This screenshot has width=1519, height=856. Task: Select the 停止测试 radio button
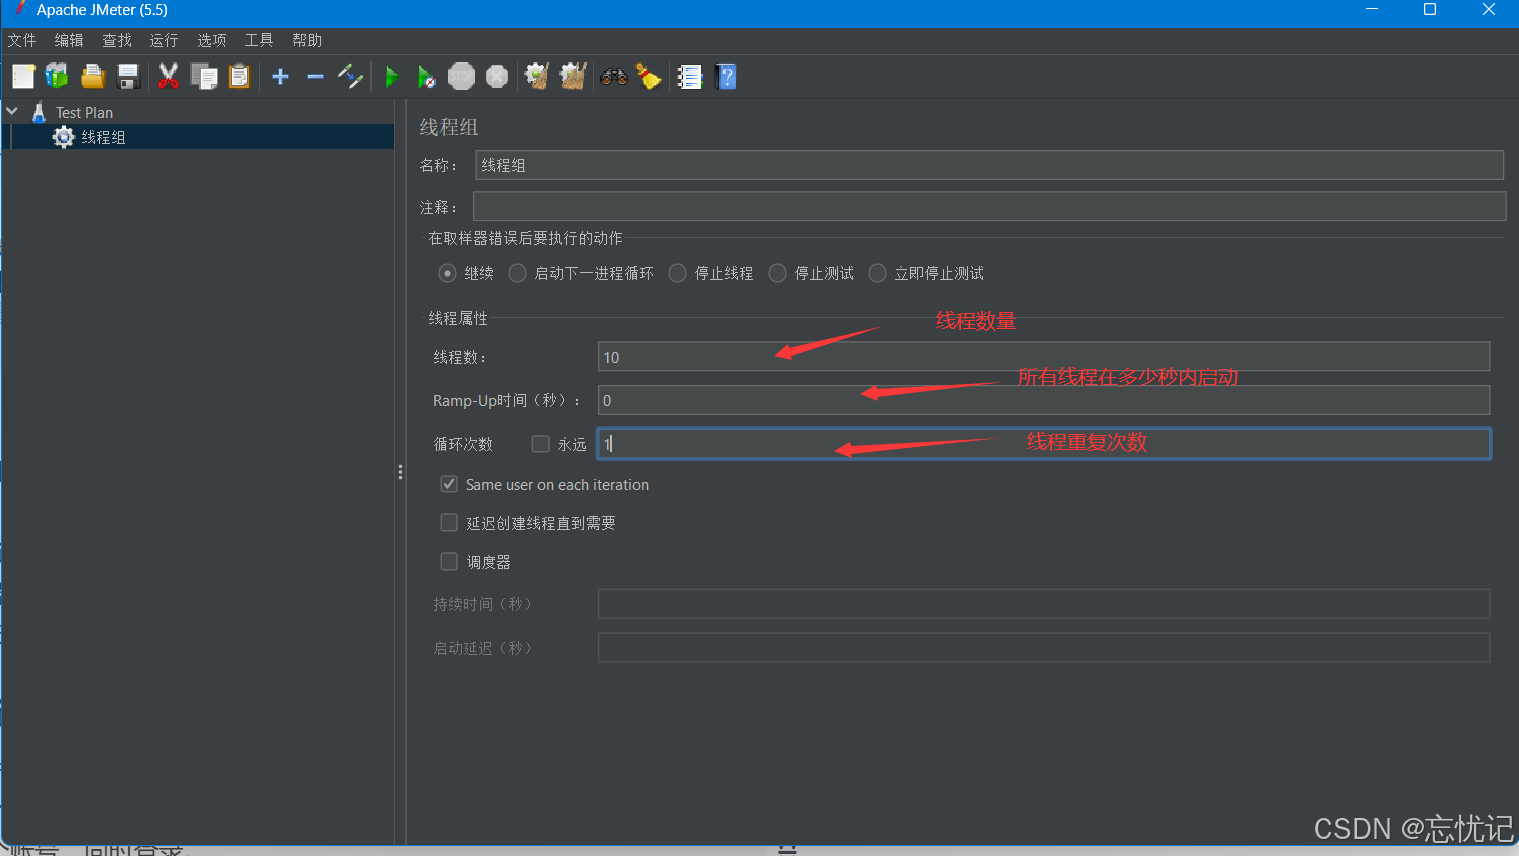pos(777,273)
